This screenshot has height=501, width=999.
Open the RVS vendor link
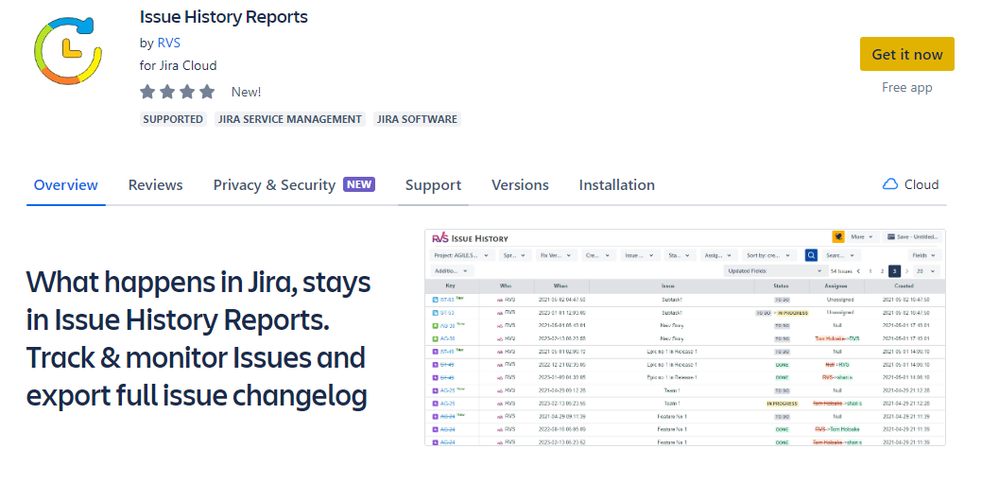coord(169,43)
